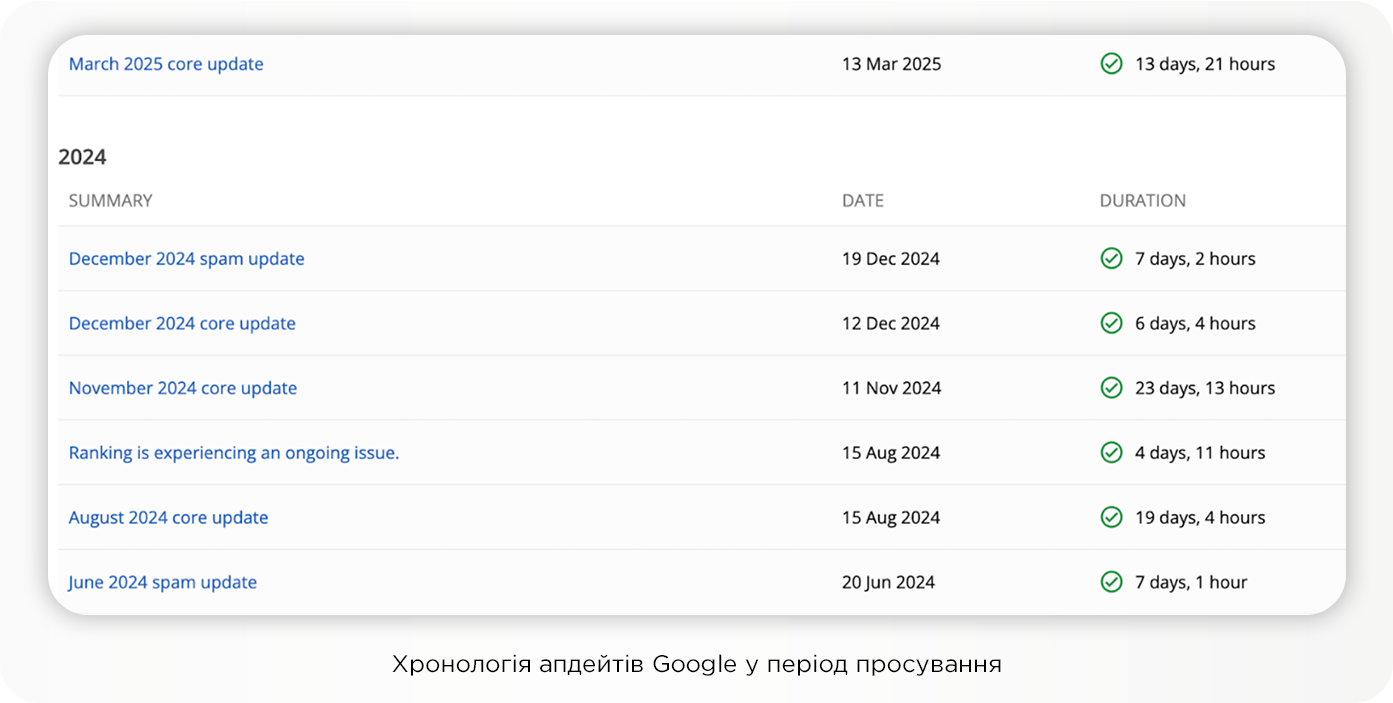The image size is (1393, 703).
Task: Open the 'Ranking is experiencing an ongoing issue' link
Action: click(x=233, y=453)
